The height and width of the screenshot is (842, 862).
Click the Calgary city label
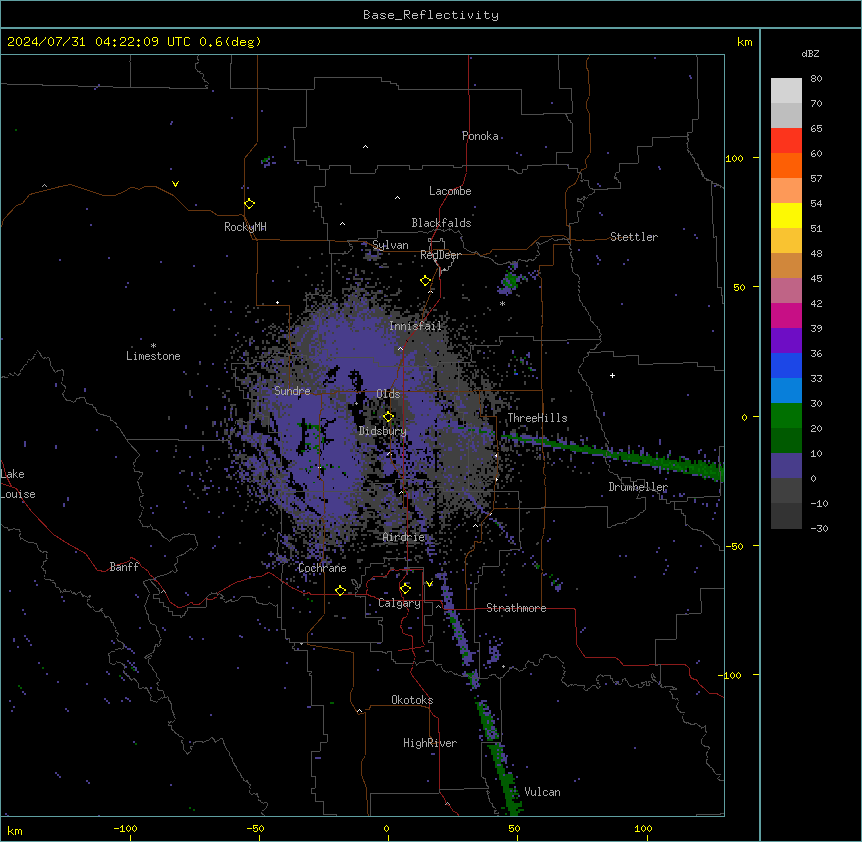click(399, 603)
